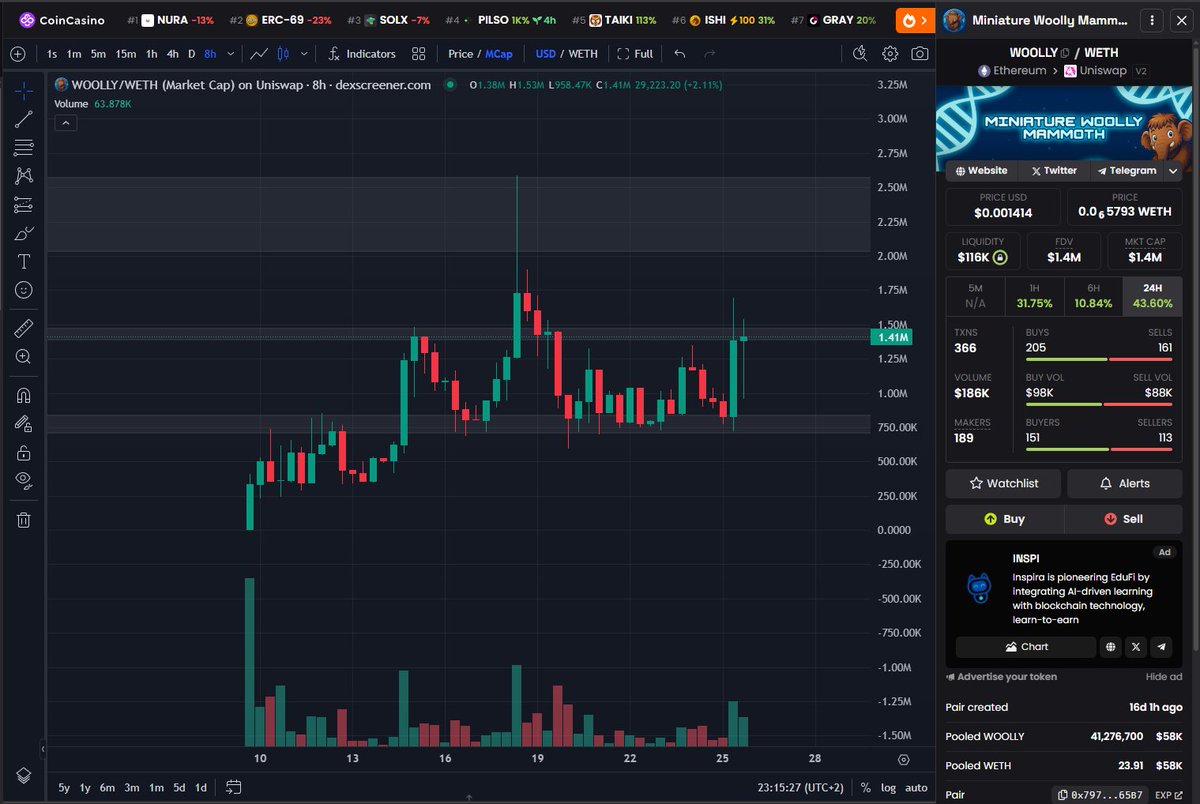The width and height of the screenshot is (1200, 804).
Task: Open the WOOLLY Twitter link
Action: coord(1054,171)
